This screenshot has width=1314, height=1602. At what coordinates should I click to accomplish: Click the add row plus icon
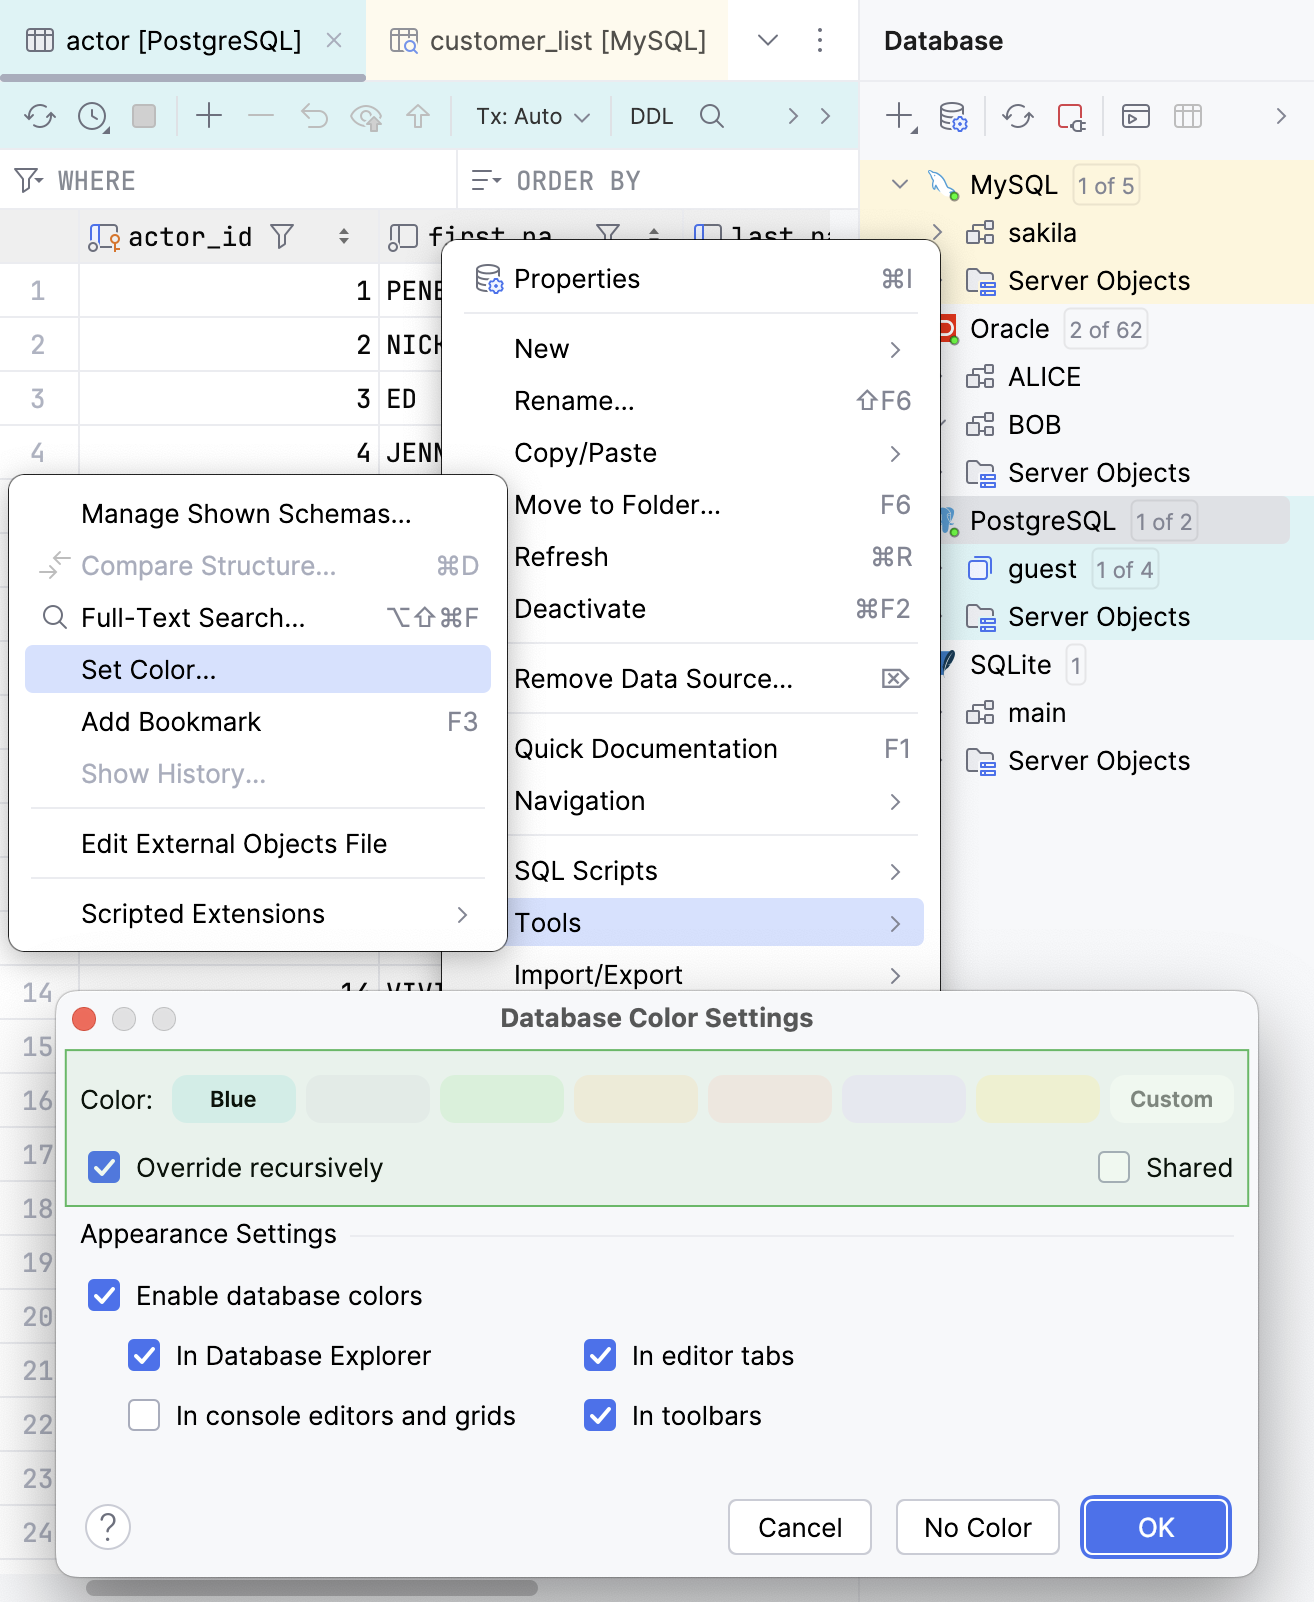(209, 116)
